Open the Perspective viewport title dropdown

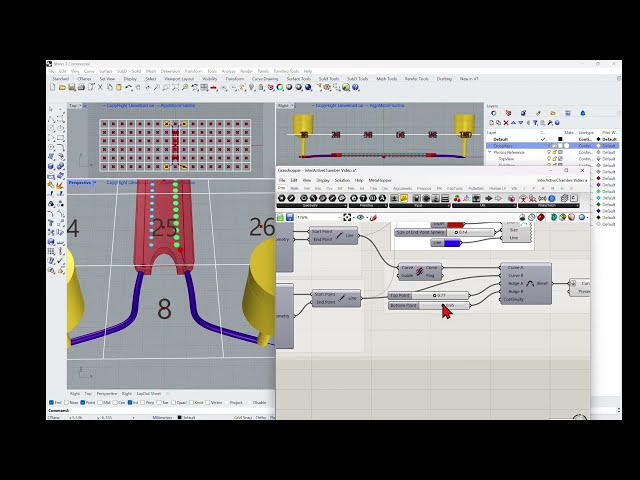(x=95, y=183)
